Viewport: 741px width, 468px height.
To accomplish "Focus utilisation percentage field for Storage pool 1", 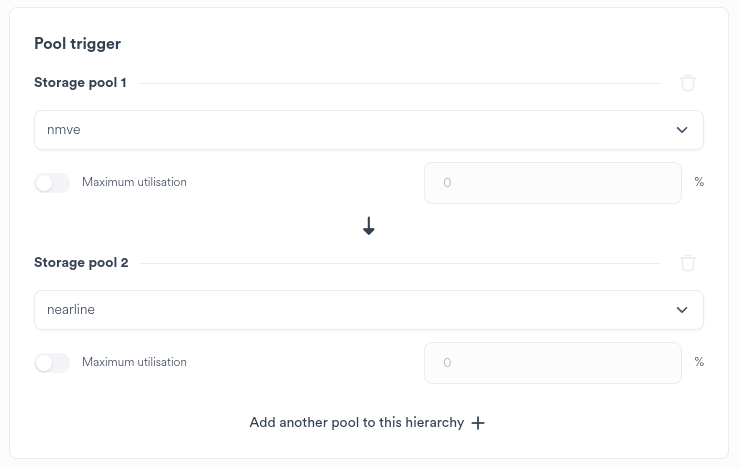I will [x=552, y=183].
